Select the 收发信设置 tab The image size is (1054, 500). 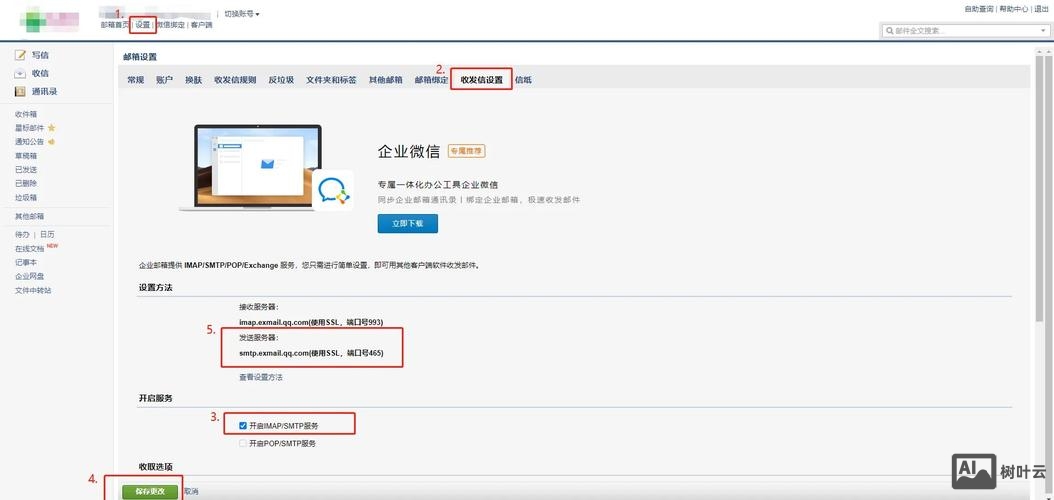pyautogui.click(x=481, y=80)
